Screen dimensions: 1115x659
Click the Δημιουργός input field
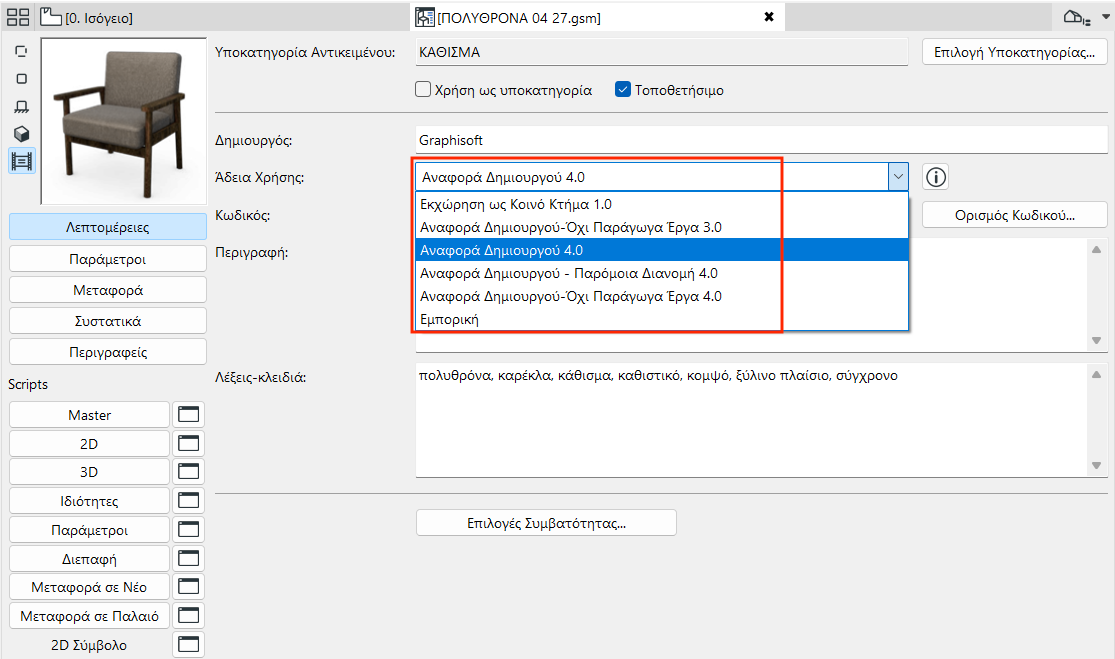tap(762, 140)
